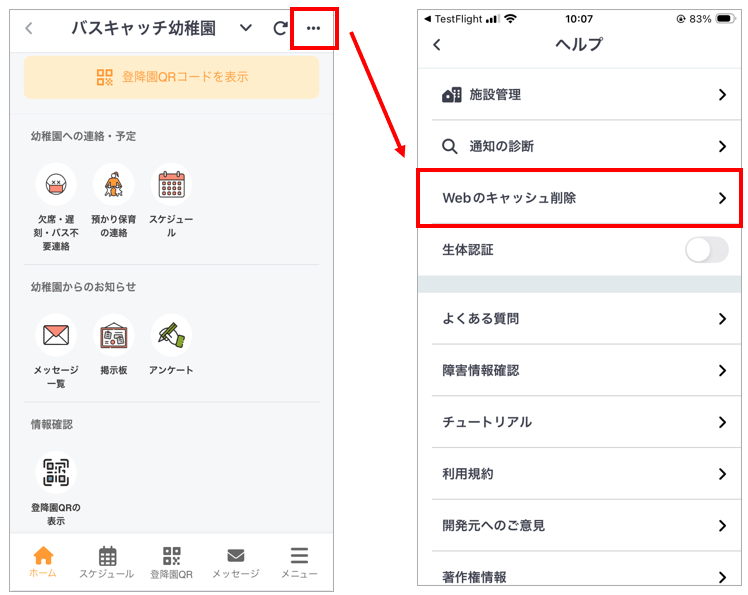Open the three-dot more menu

tap(313, 28)
